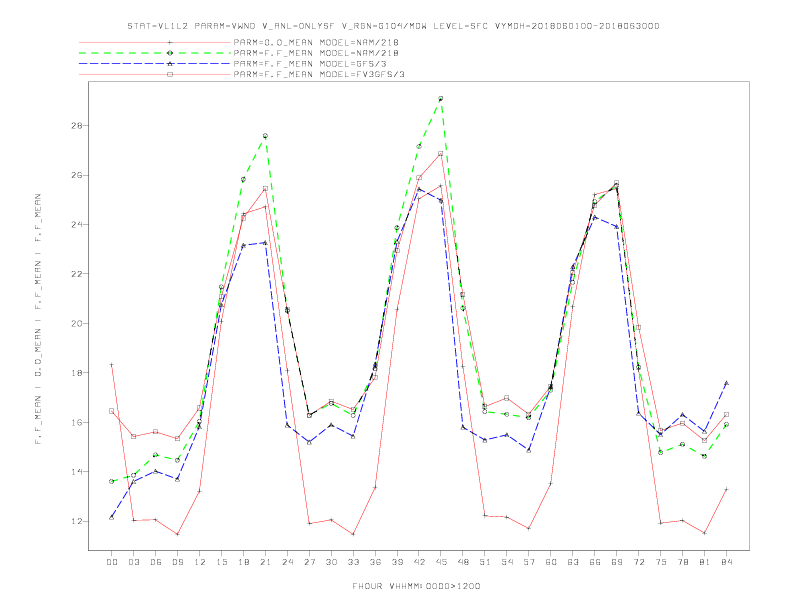Image resolution: width=792 pixels, height=612 pixels.
Task: Click y-axis value label 28
Action: (x=76, y=125)
